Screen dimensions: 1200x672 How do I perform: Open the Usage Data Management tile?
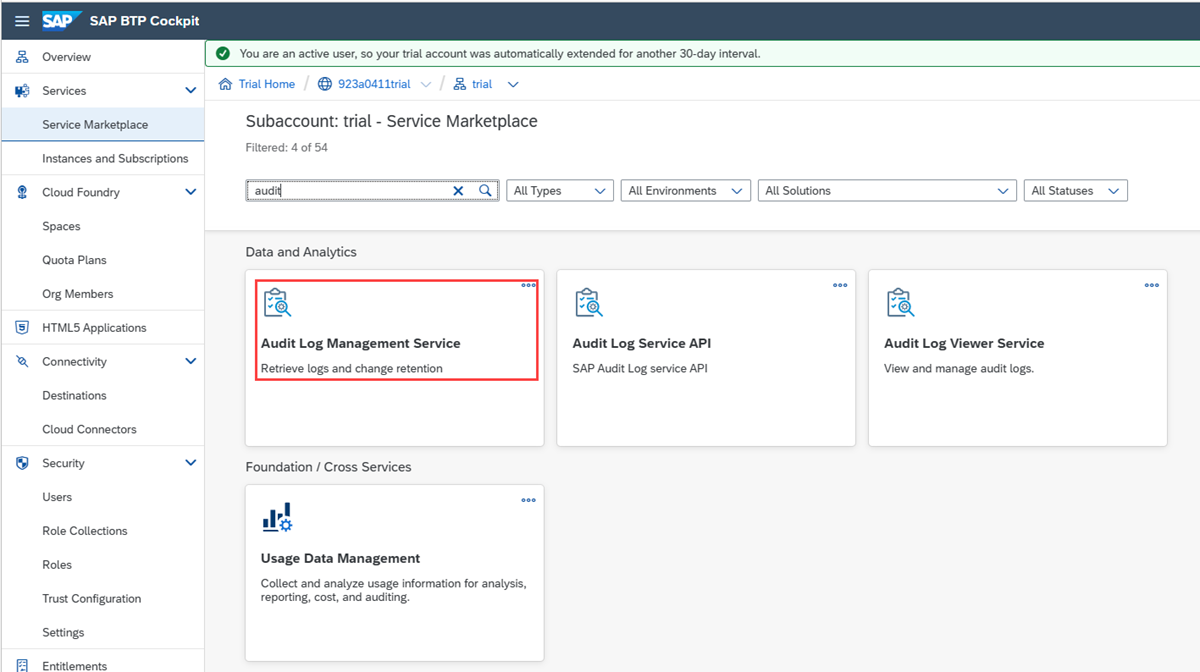tap(395, 573)
